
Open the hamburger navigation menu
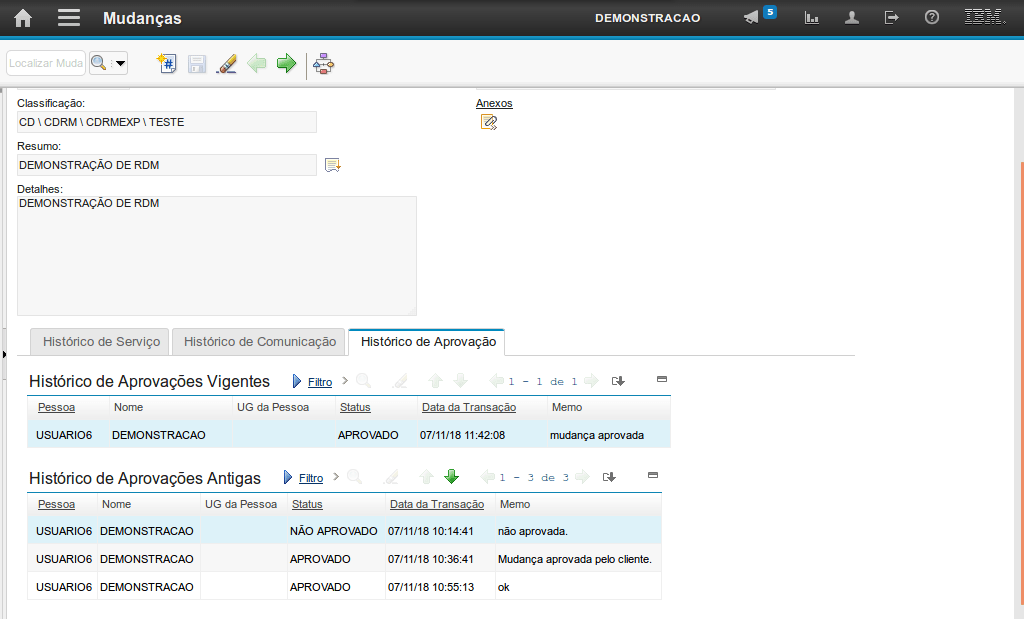coord(69,18)
